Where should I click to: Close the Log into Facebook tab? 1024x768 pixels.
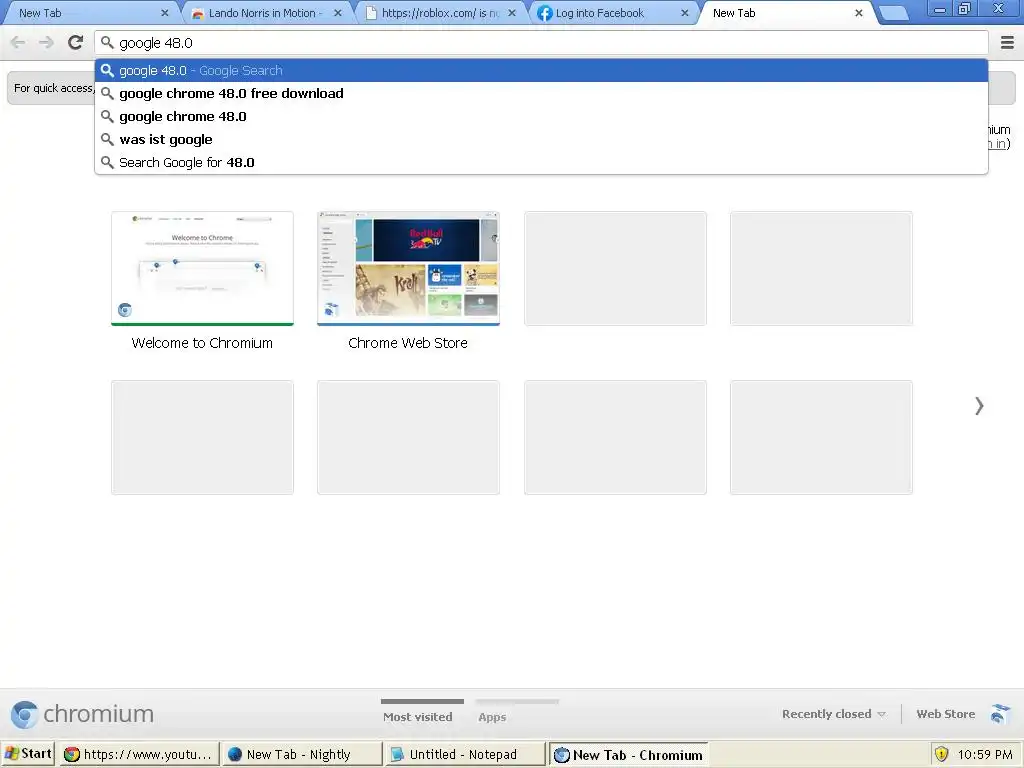point(684,13)
